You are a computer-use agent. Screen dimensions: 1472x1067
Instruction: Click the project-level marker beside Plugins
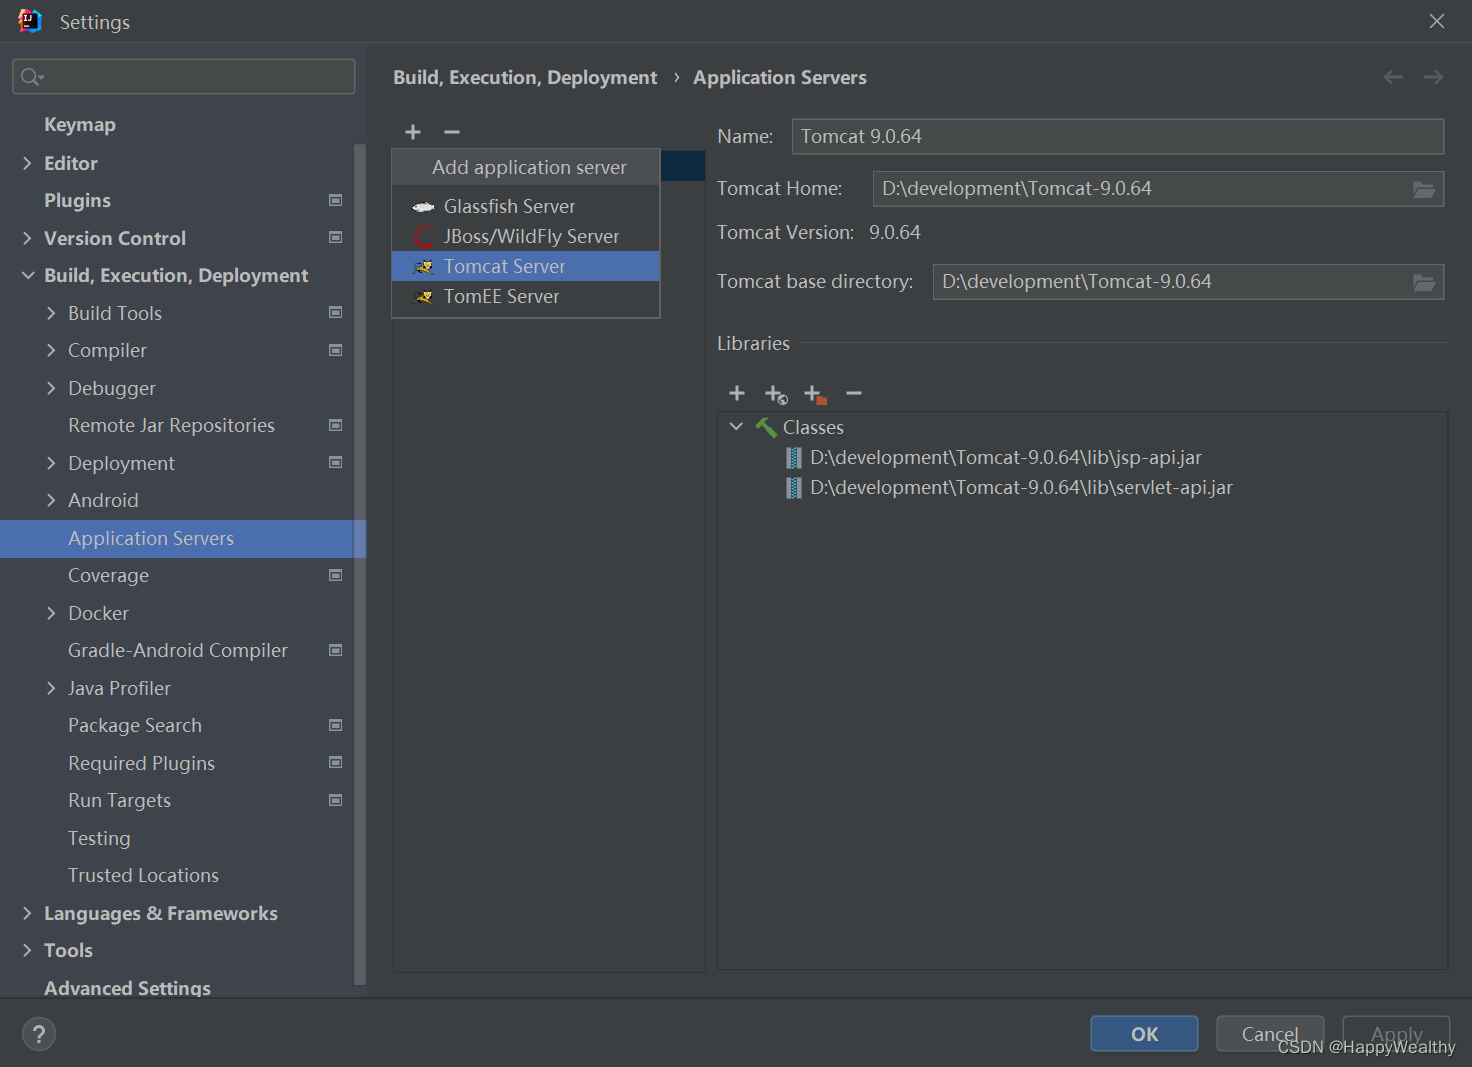click(x=336, y=200)
